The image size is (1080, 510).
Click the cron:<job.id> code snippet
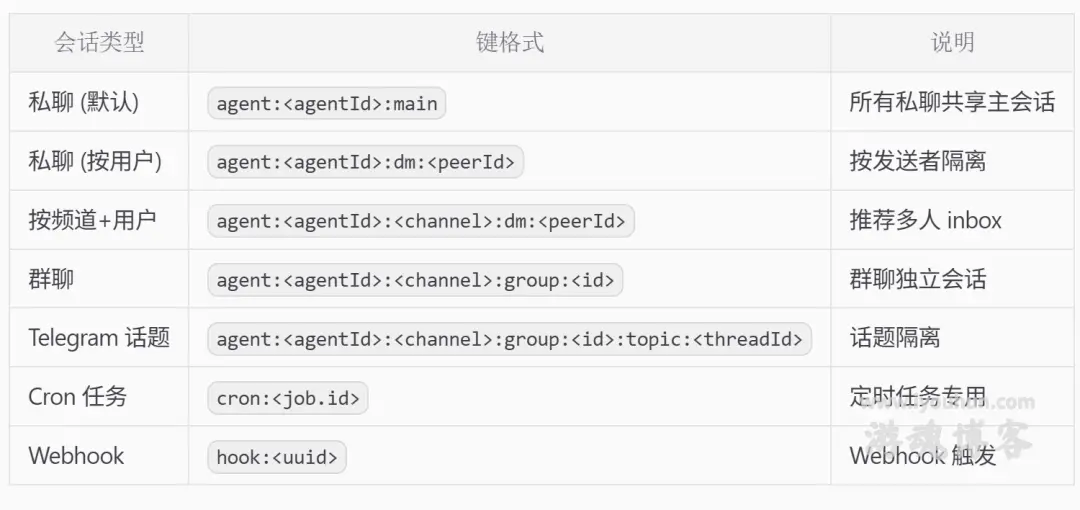[288, 398]
